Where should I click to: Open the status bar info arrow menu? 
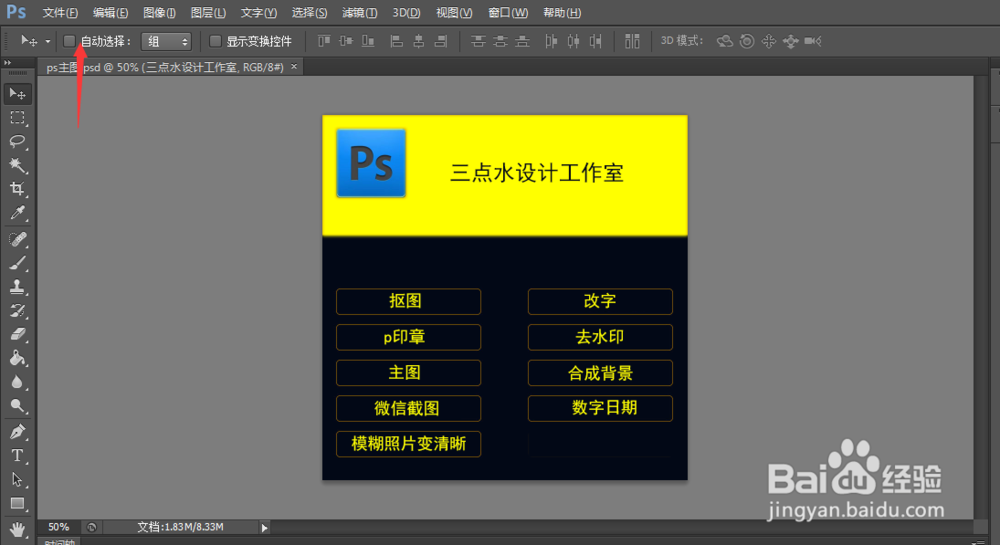coord(264,528)
